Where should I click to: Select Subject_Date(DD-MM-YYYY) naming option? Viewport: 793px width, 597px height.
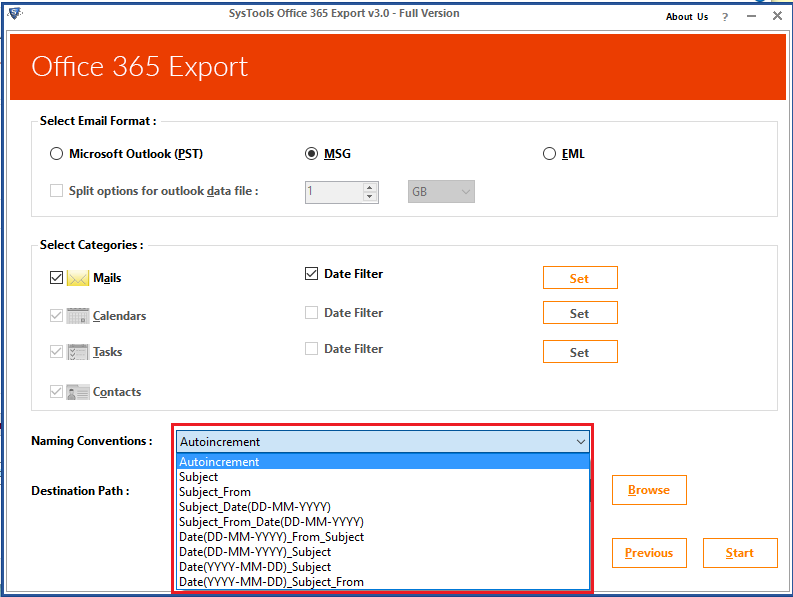(x=384, y=506)
